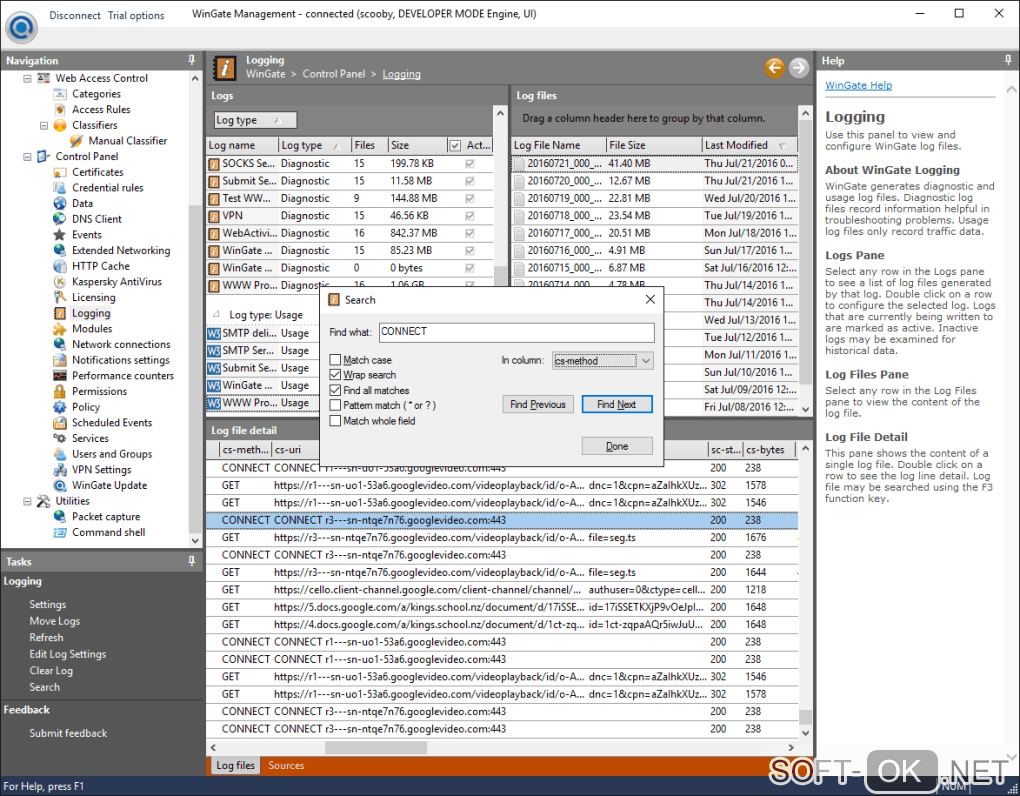Click the Performance counters icon
Image resolution: width=1020 pixels, height=796 pixels.
(60, 375)
